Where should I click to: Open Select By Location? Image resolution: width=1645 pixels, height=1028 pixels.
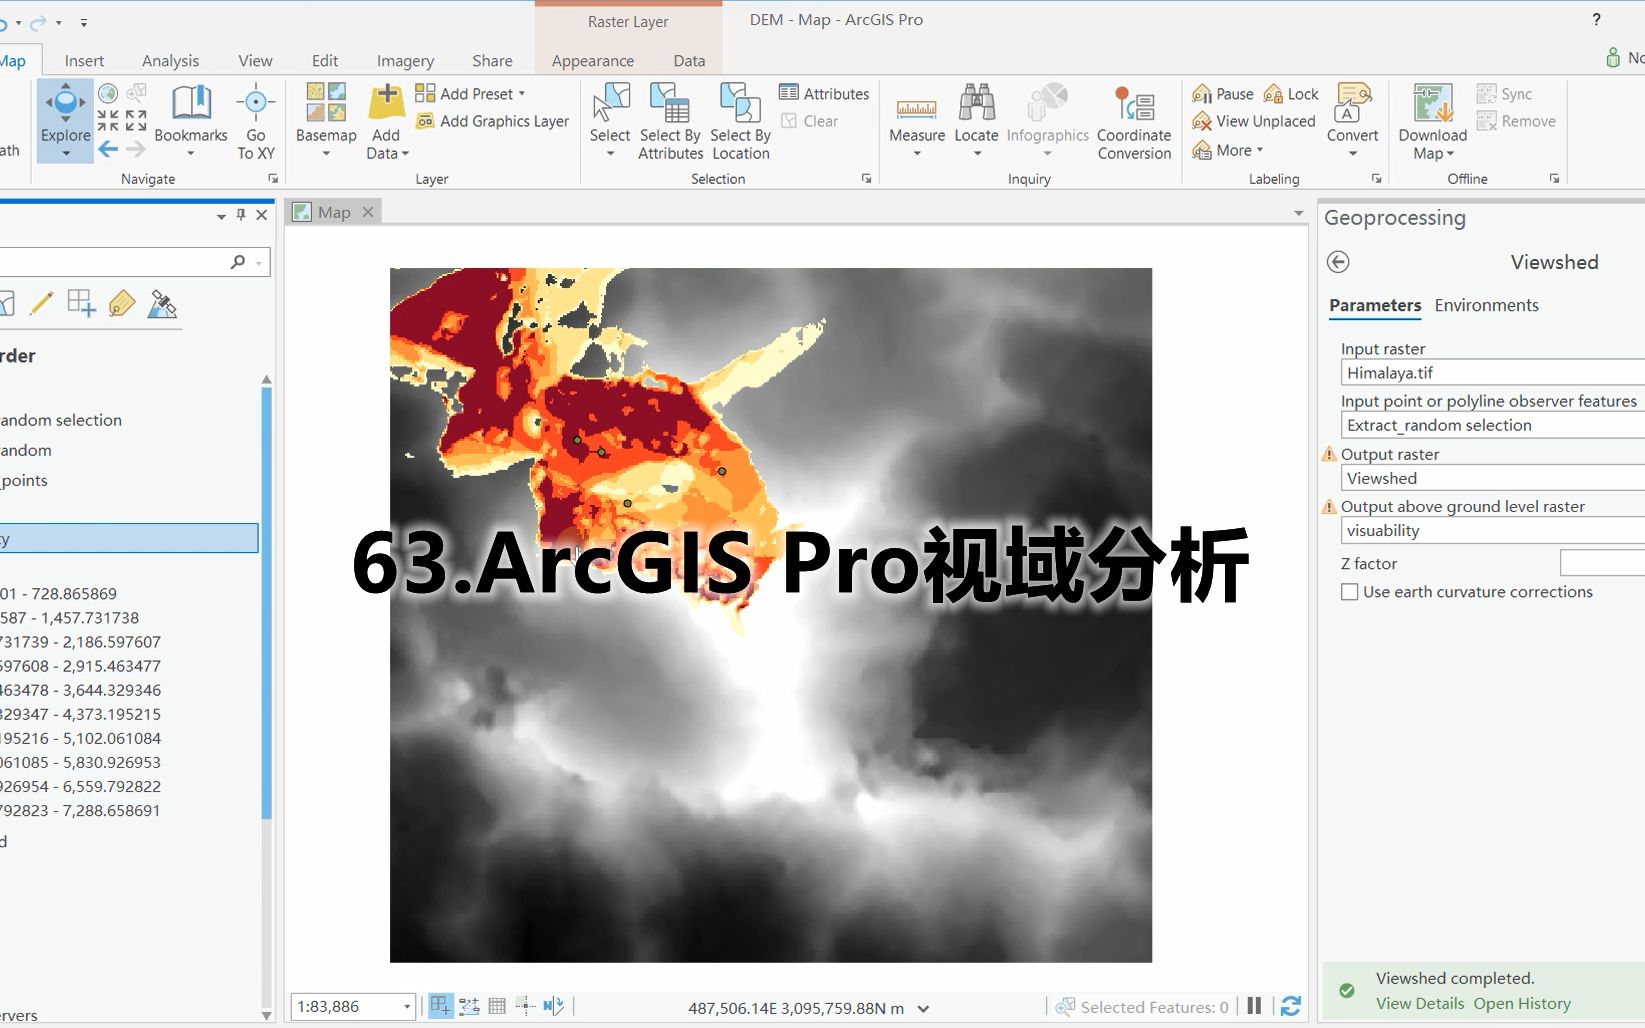741,121
